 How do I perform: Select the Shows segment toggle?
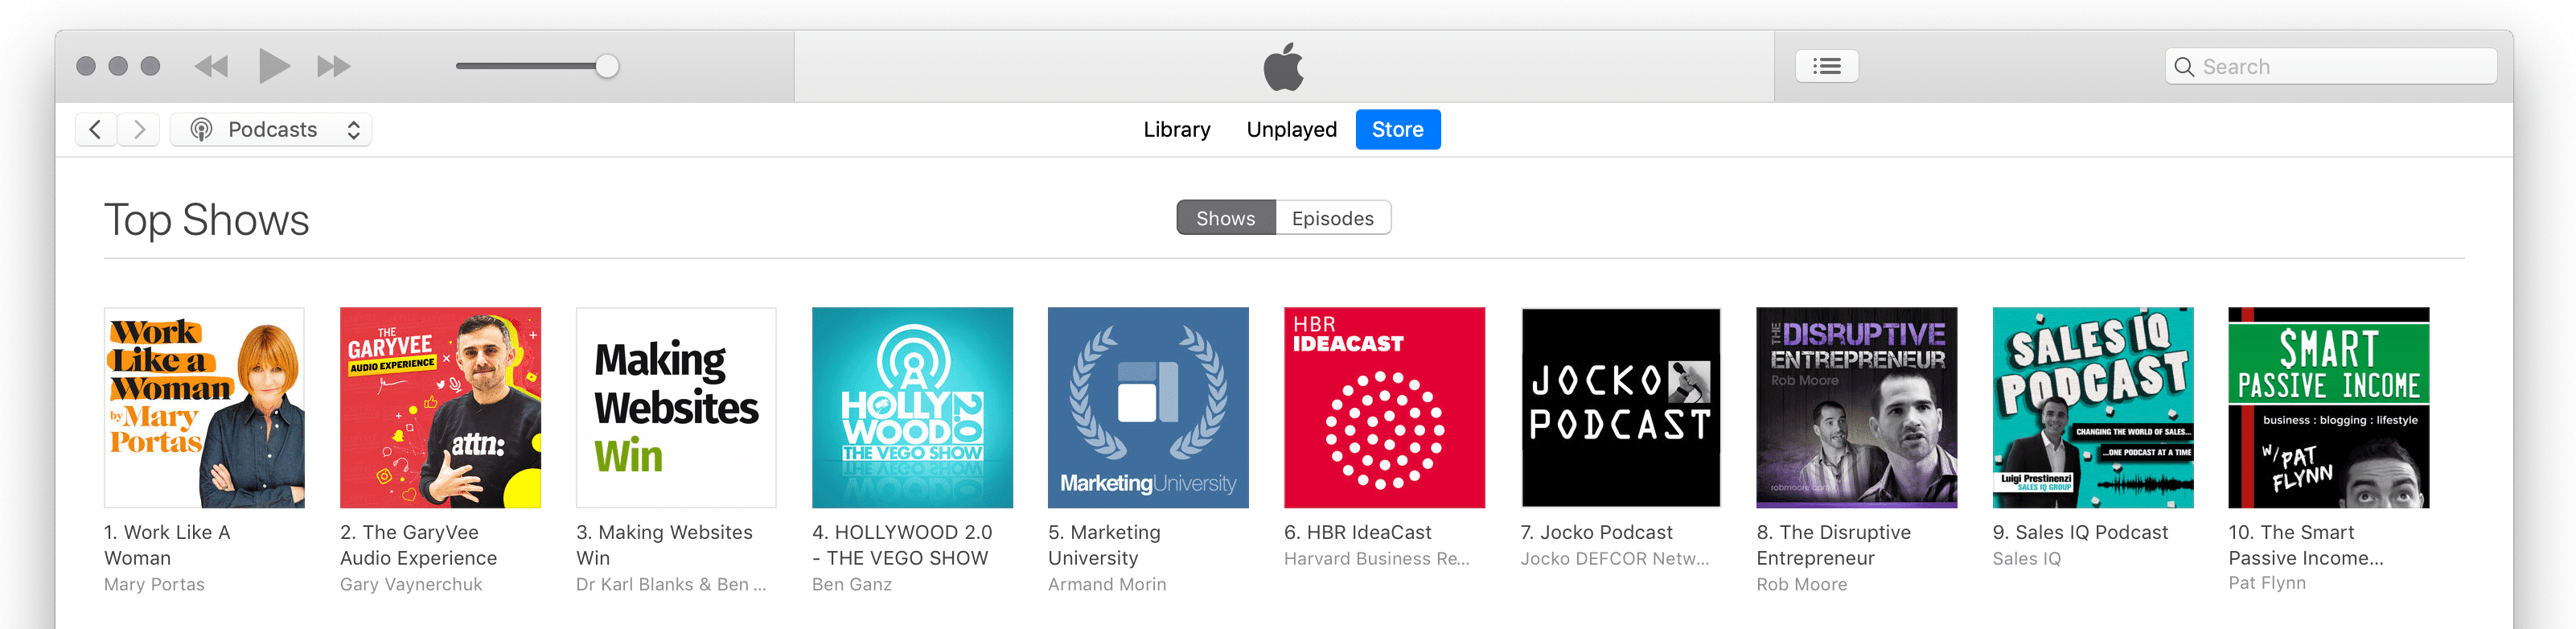point(1225,218)
